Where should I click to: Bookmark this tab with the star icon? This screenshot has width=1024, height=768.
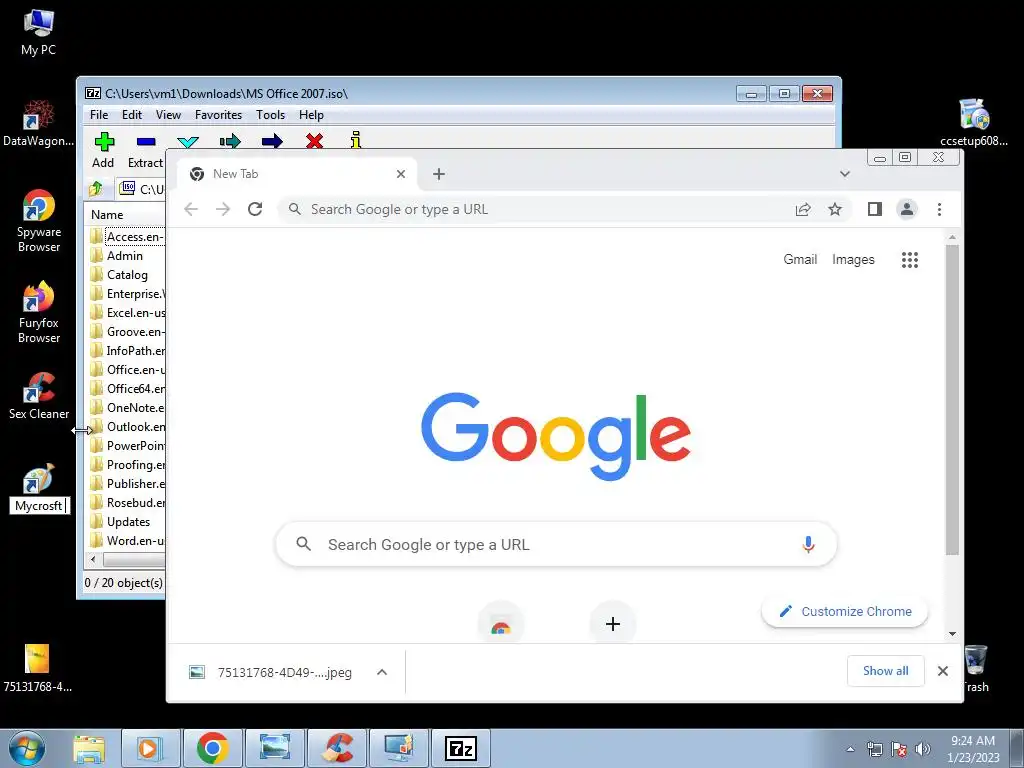(x=835, y=209)
